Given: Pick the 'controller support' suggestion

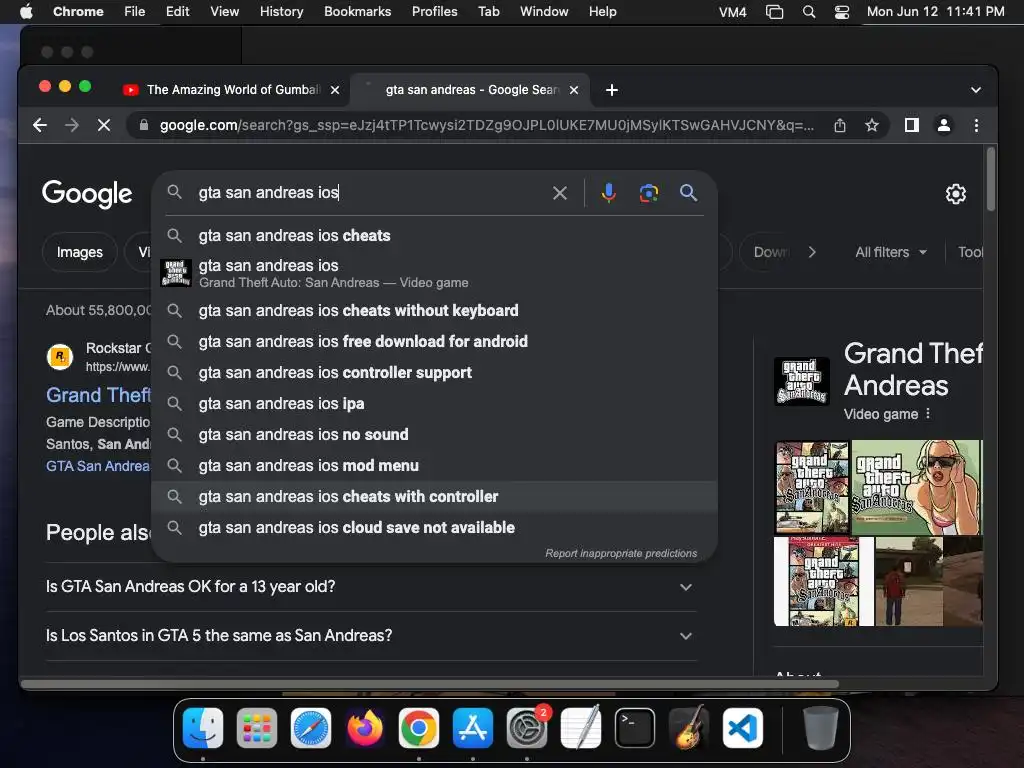Looking at the screenshot, I should pos(434,373).
